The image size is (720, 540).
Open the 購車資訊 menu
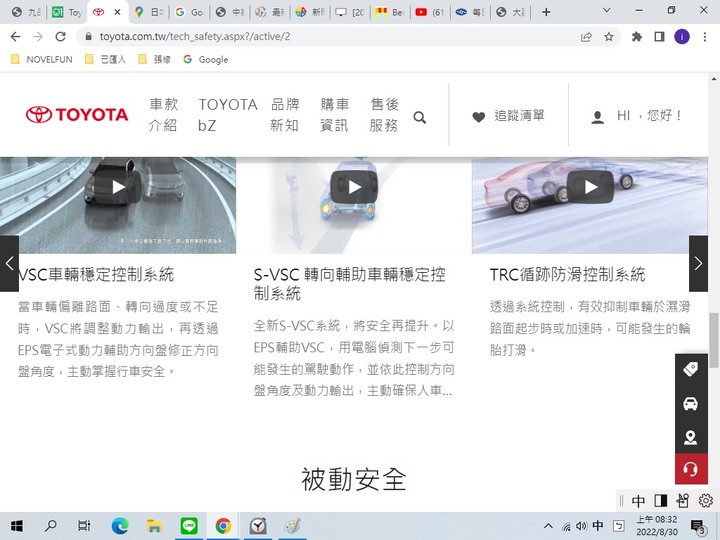coord(335,115)
